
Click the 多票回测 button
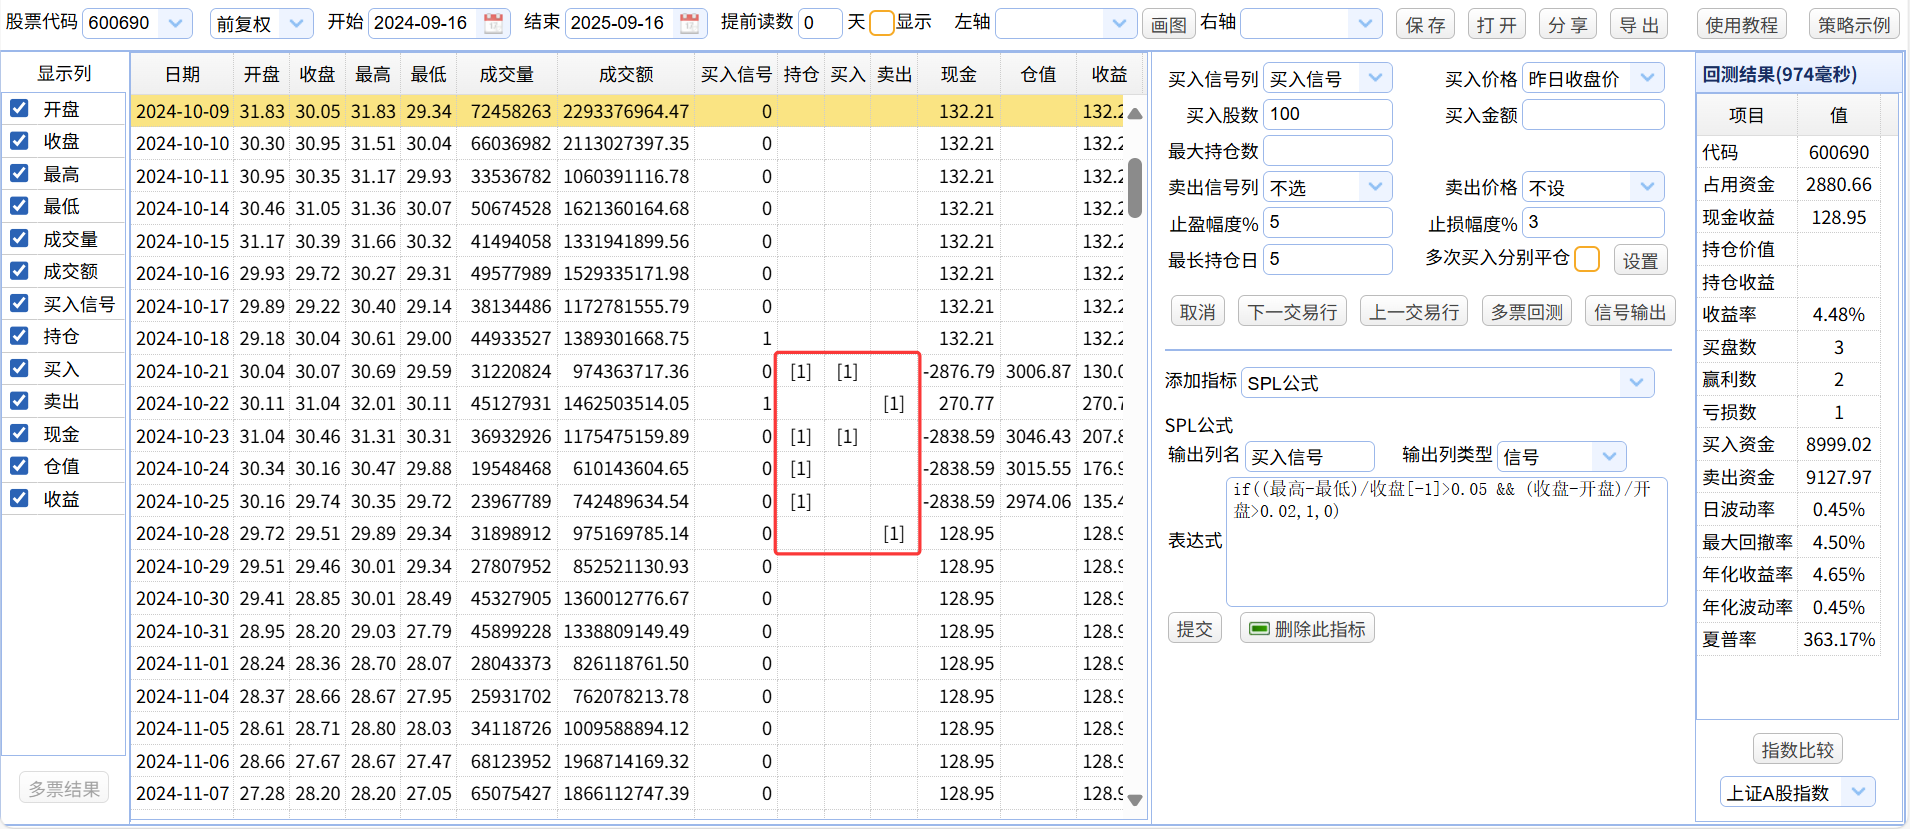(x=1526, y=312)
